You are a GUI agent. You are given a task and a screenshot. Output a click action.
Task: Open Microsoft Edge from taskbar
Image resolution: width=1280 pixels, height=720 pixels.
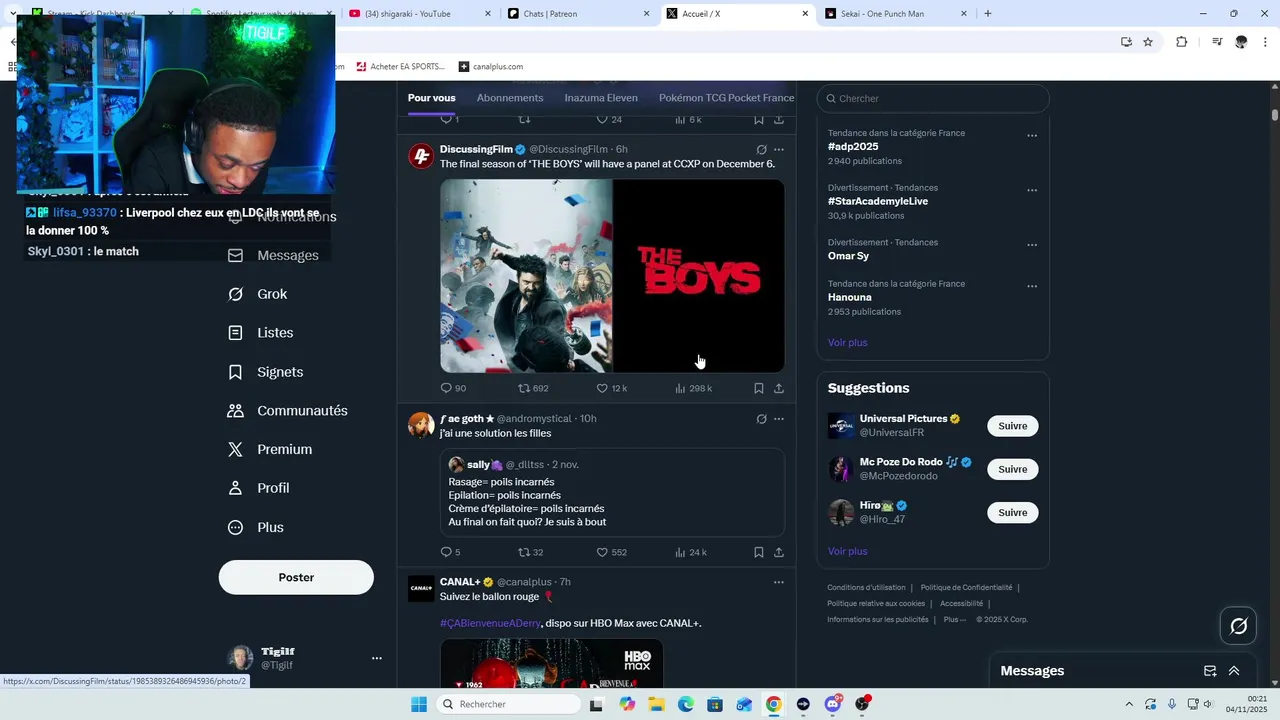pos(686,704)
